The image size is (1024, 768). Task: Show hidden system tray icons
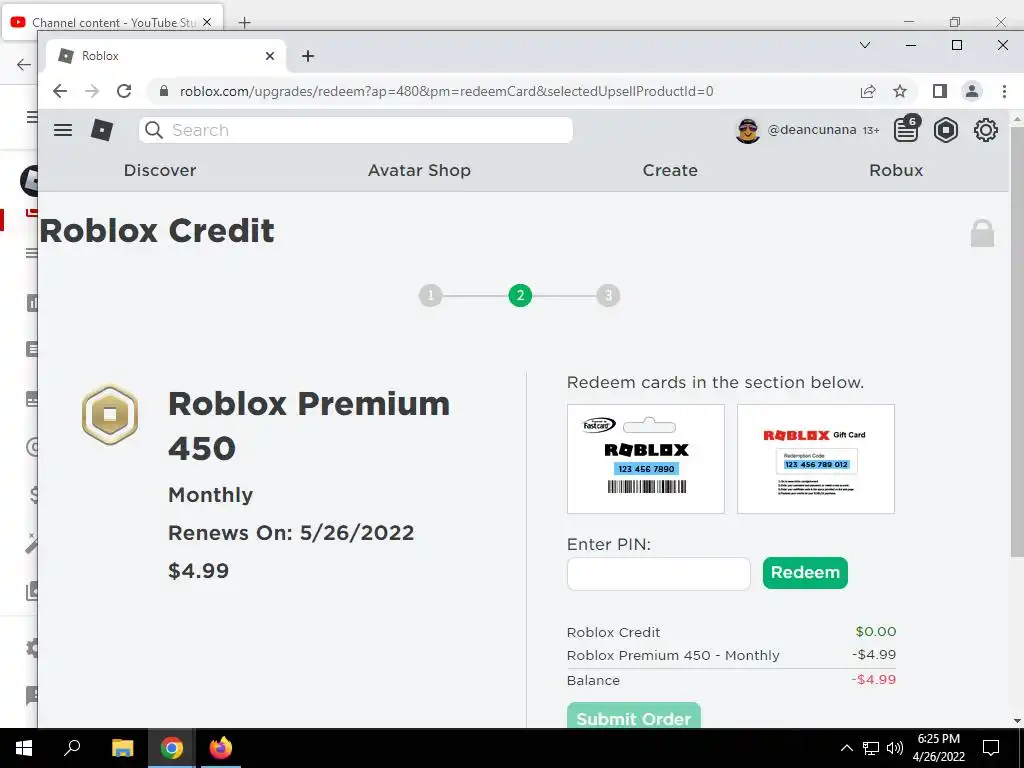click(846, 748)
